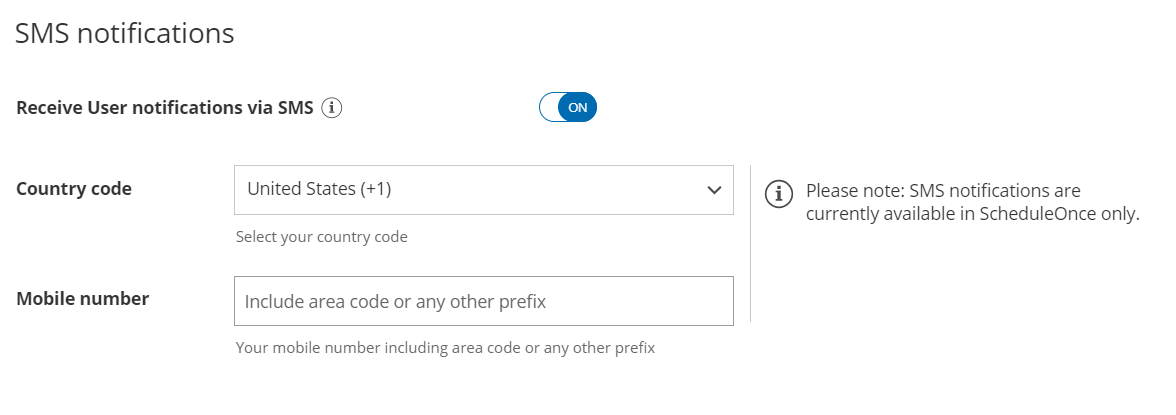
Task: Click the mobile number helper text below the input
Action: [445, 348]
